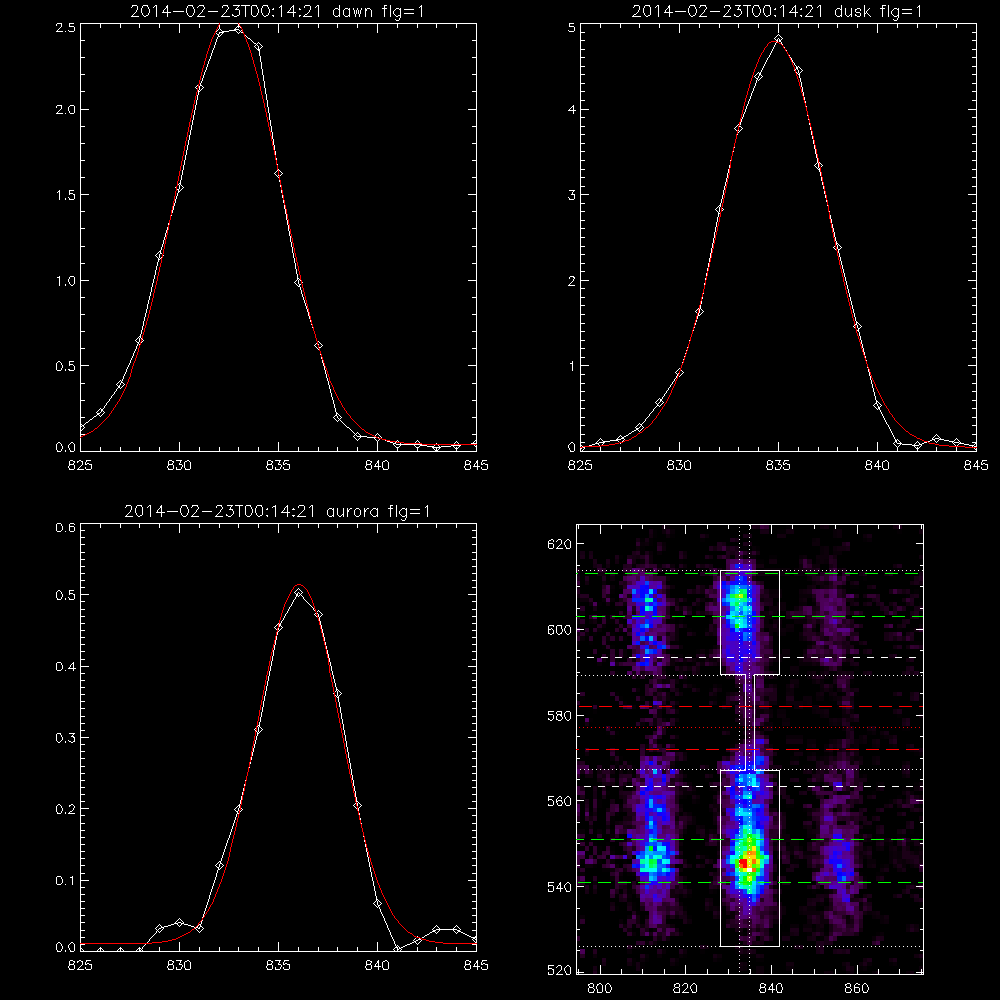Click y-axis label 0.6 on aurora plot

pos(64,527)
